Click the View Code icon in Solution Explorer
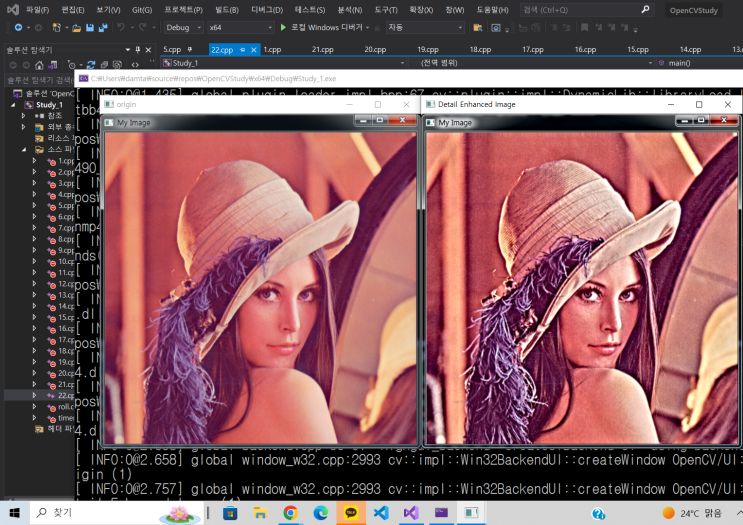This screenshot has height=525, width=743. point(136,64)
